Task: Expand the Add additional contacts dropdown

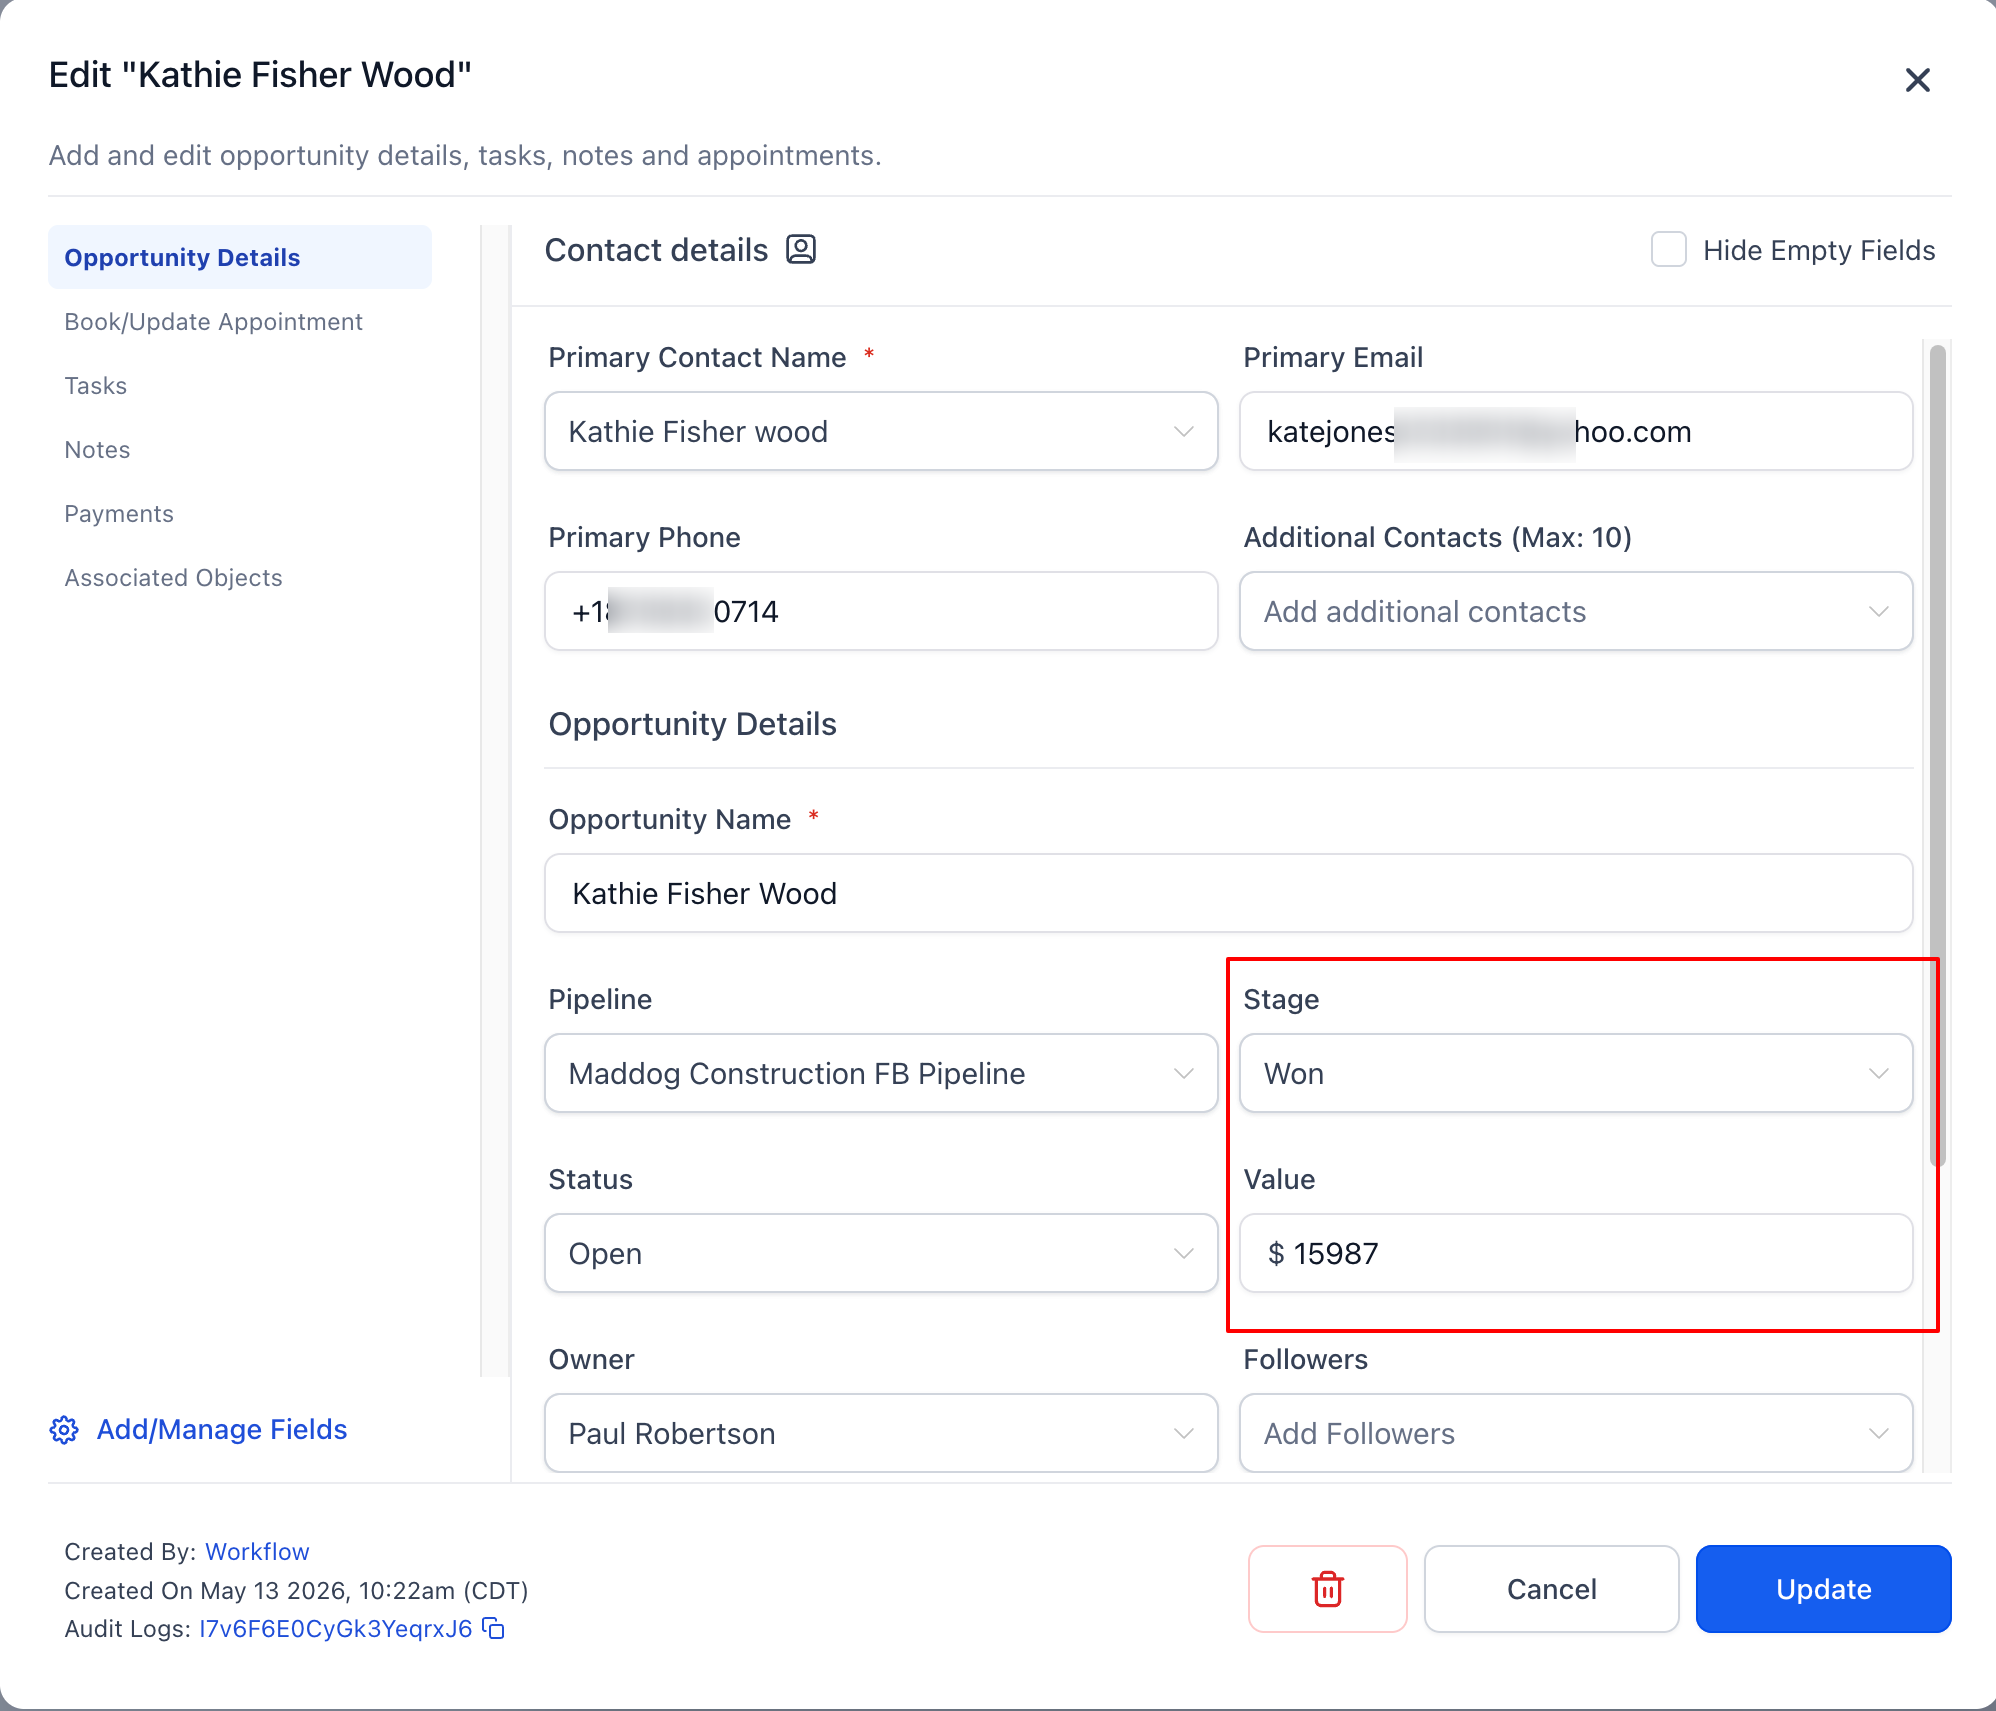Action: coord(1576,611)
